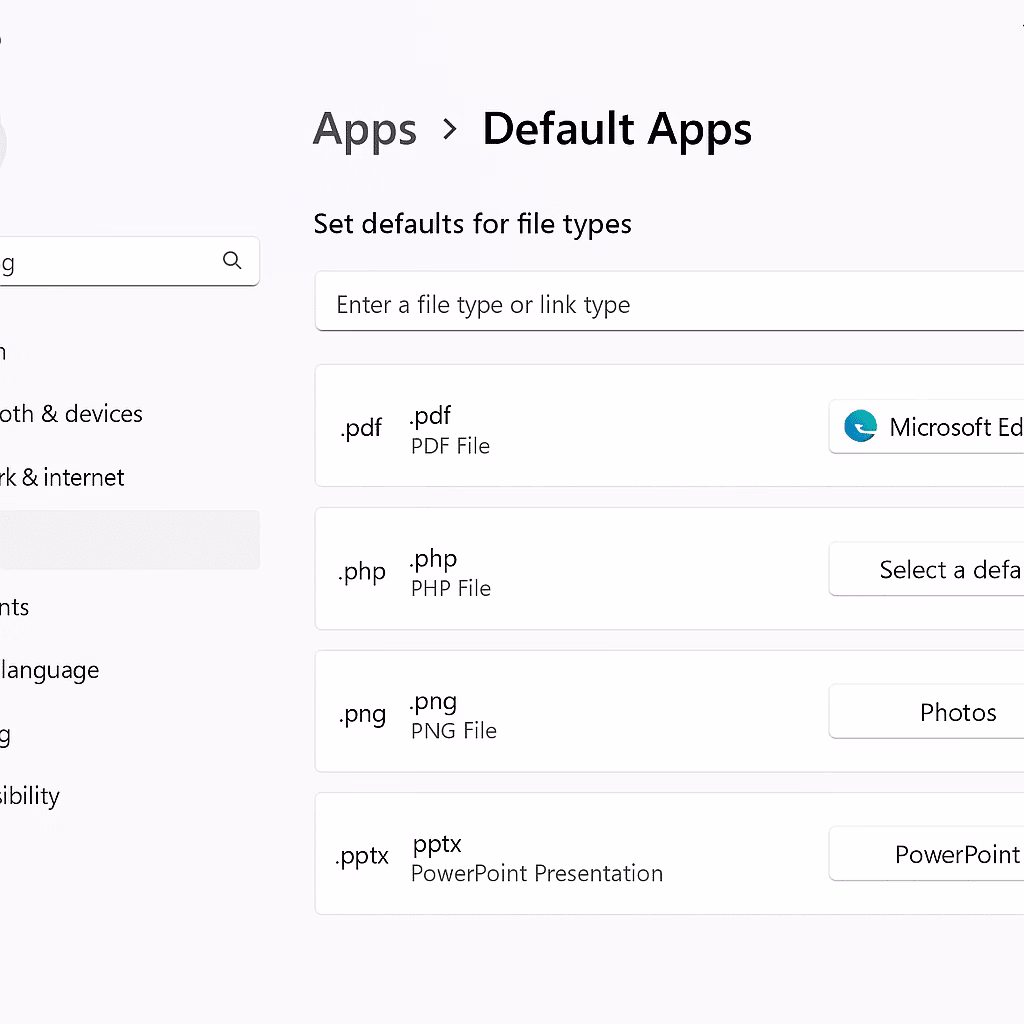The width and height of the screenshot is (1024, 1024).
Task: Click the magnifier icon in sidebar search box
Action: (x=232, y=261)
